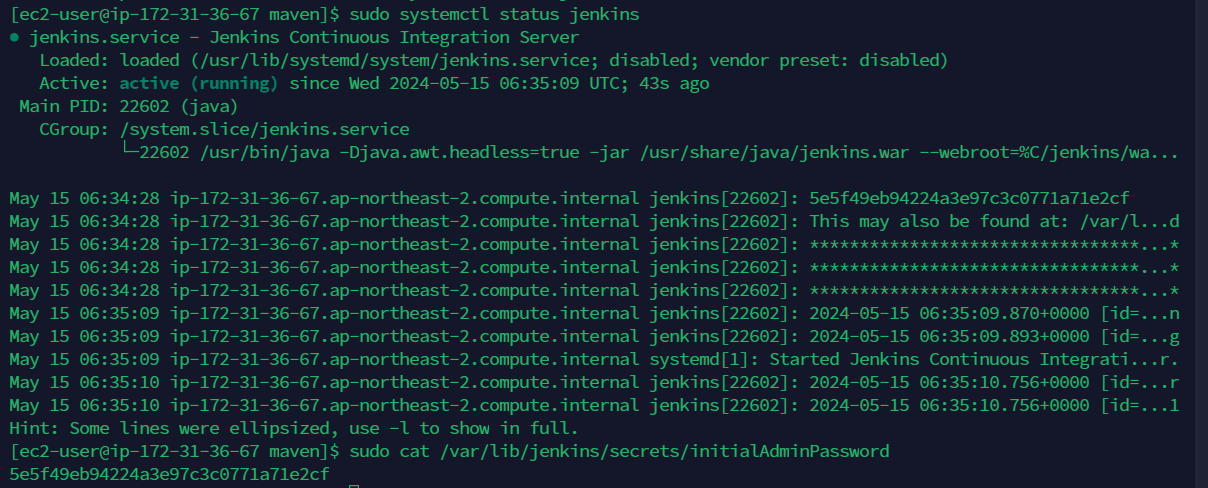Click the 'sudo systemctl status jenkins' command text
The image size is (1208, 488).
(494, 15)
